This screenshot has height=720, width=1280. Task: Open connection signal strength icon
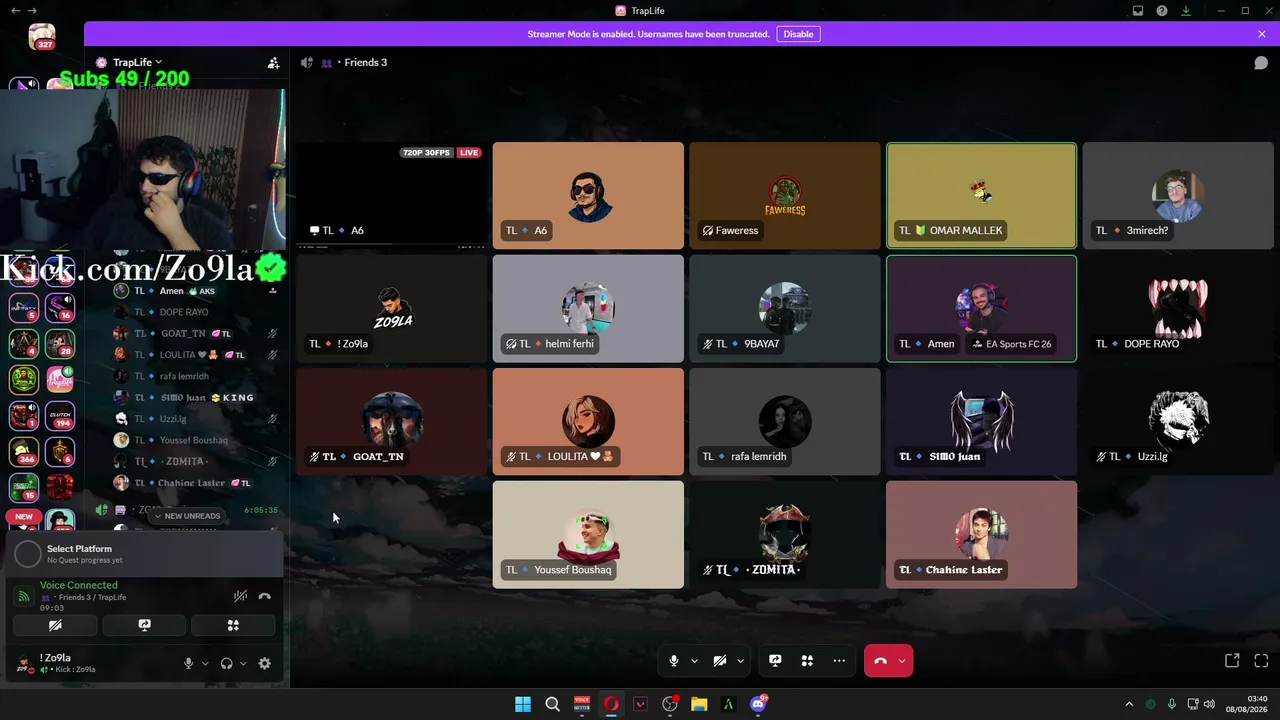(x=24, y=596)
